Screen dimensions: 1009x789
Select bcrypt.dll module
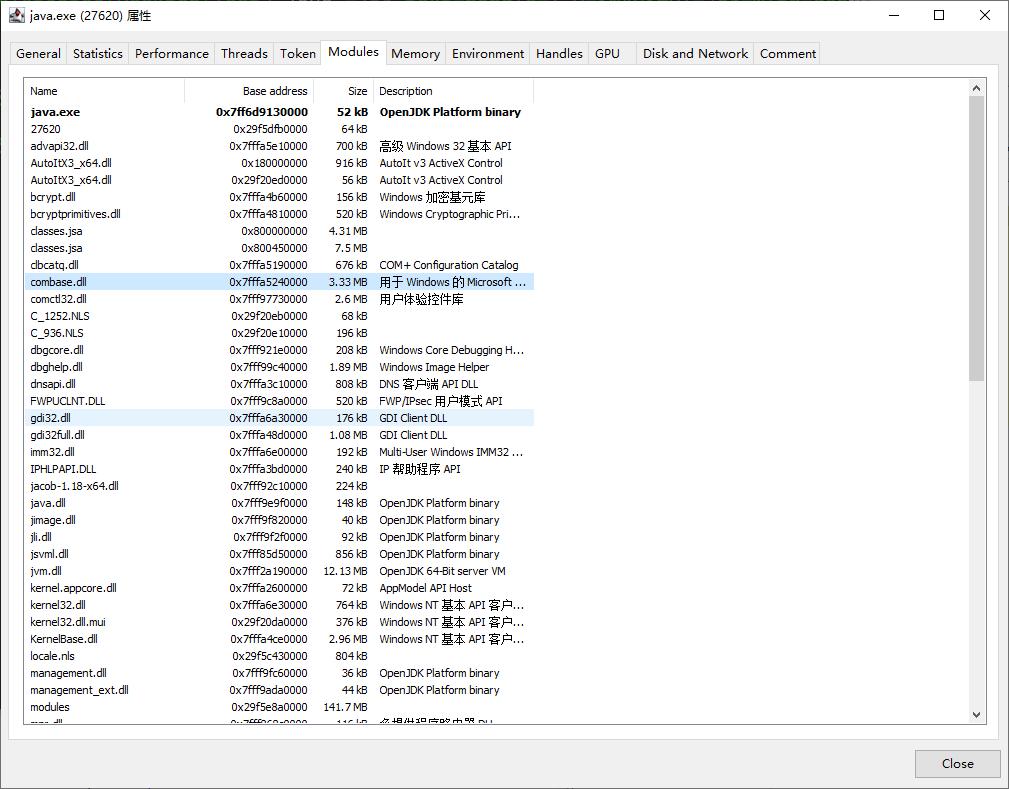279,197
